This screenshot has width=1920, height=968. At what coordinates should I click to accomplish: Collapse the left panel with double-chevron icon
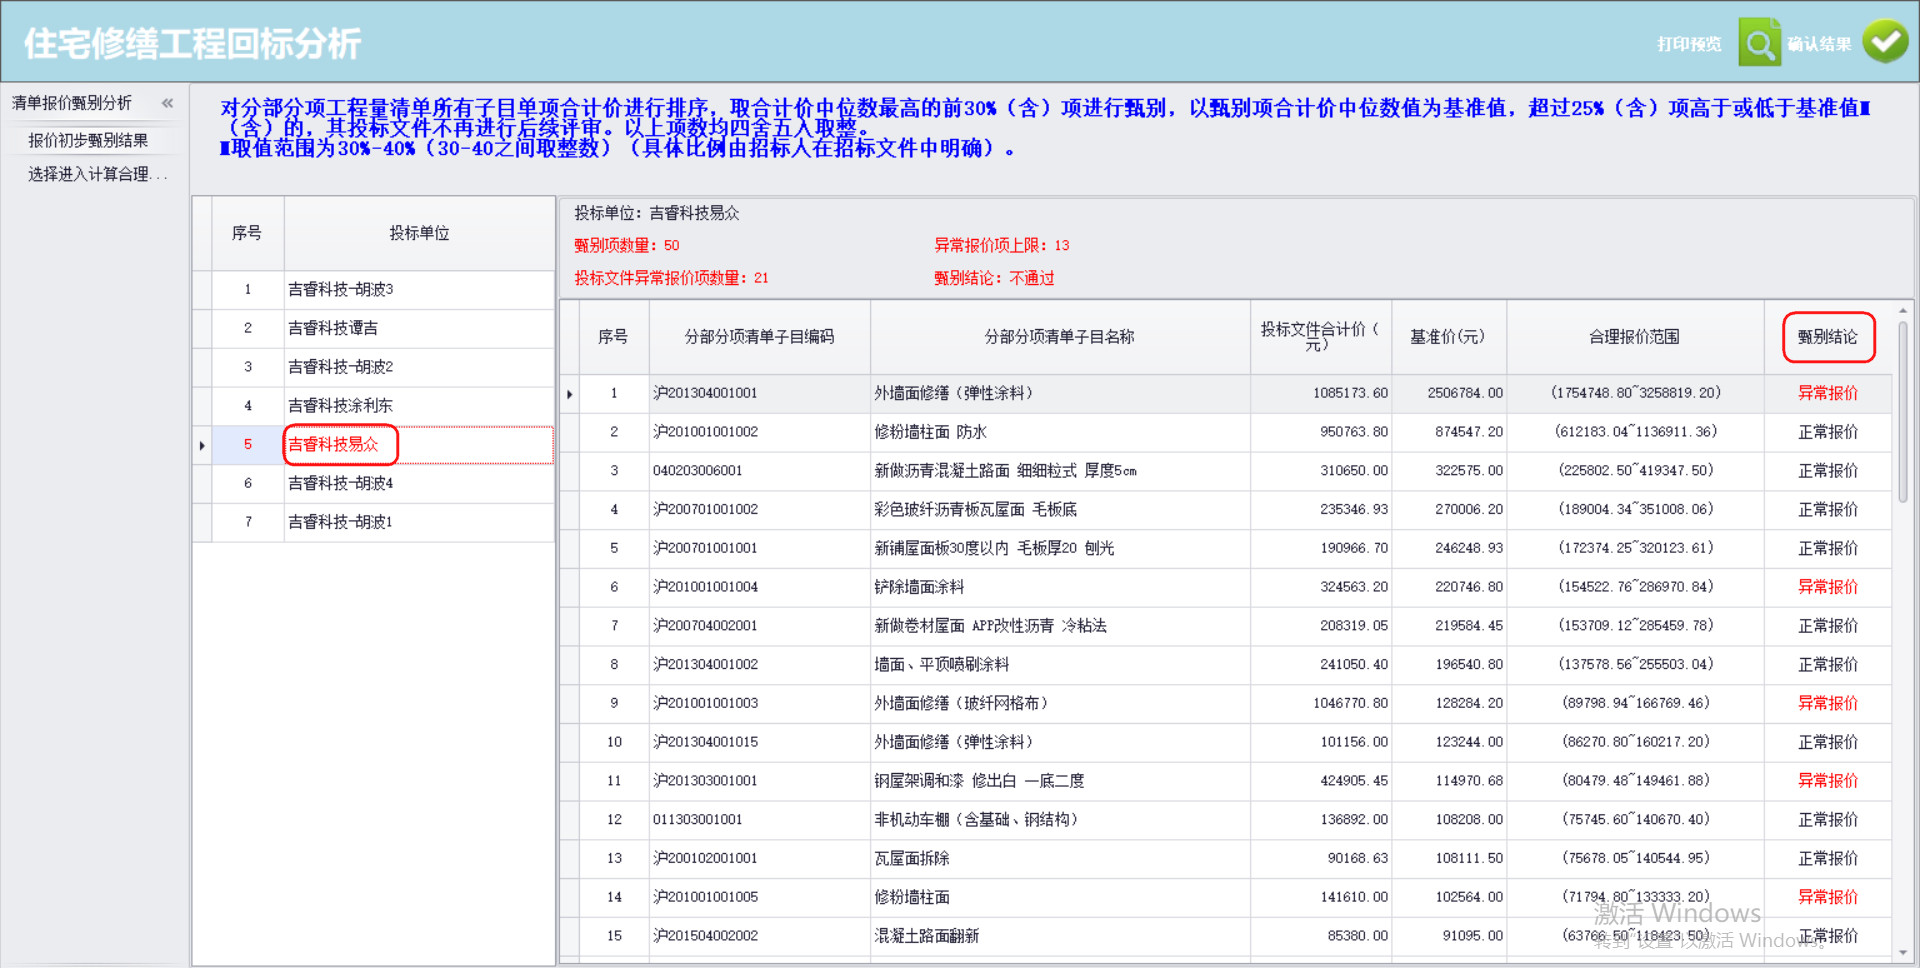point(167,103)
